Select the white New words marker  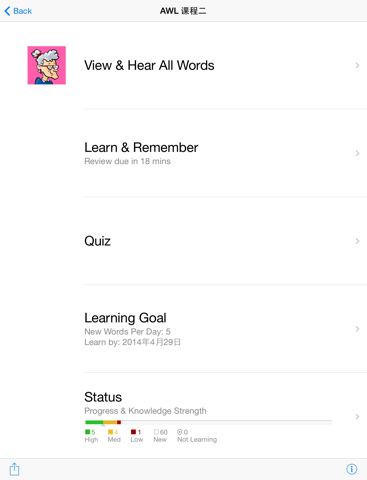click(x=156, y=432)
